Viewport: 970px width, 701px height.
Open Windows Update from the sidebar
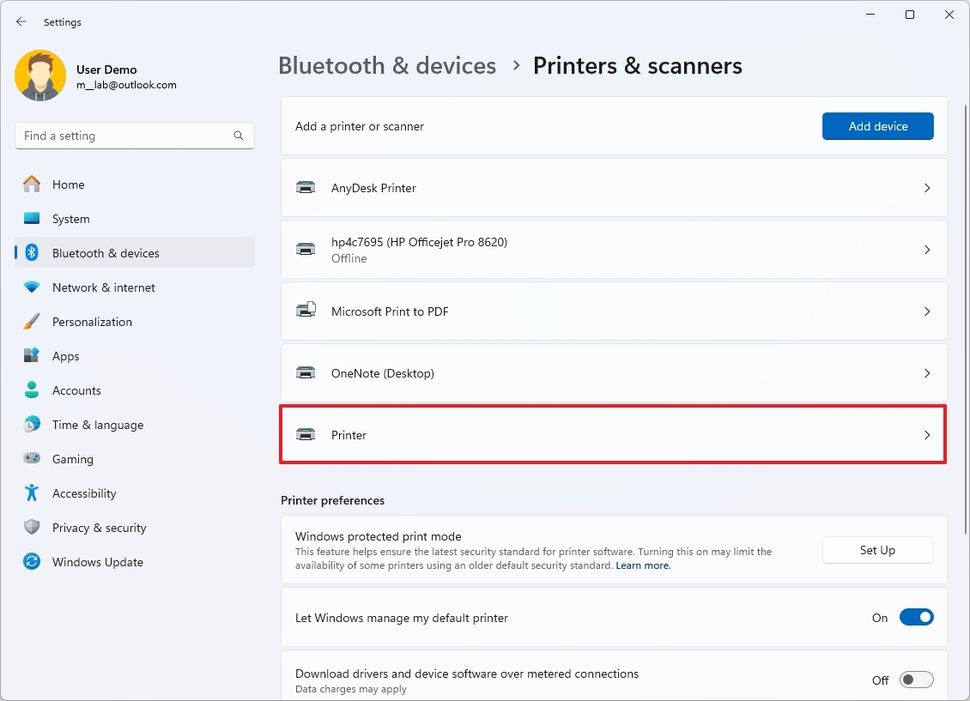click(35, 562)
